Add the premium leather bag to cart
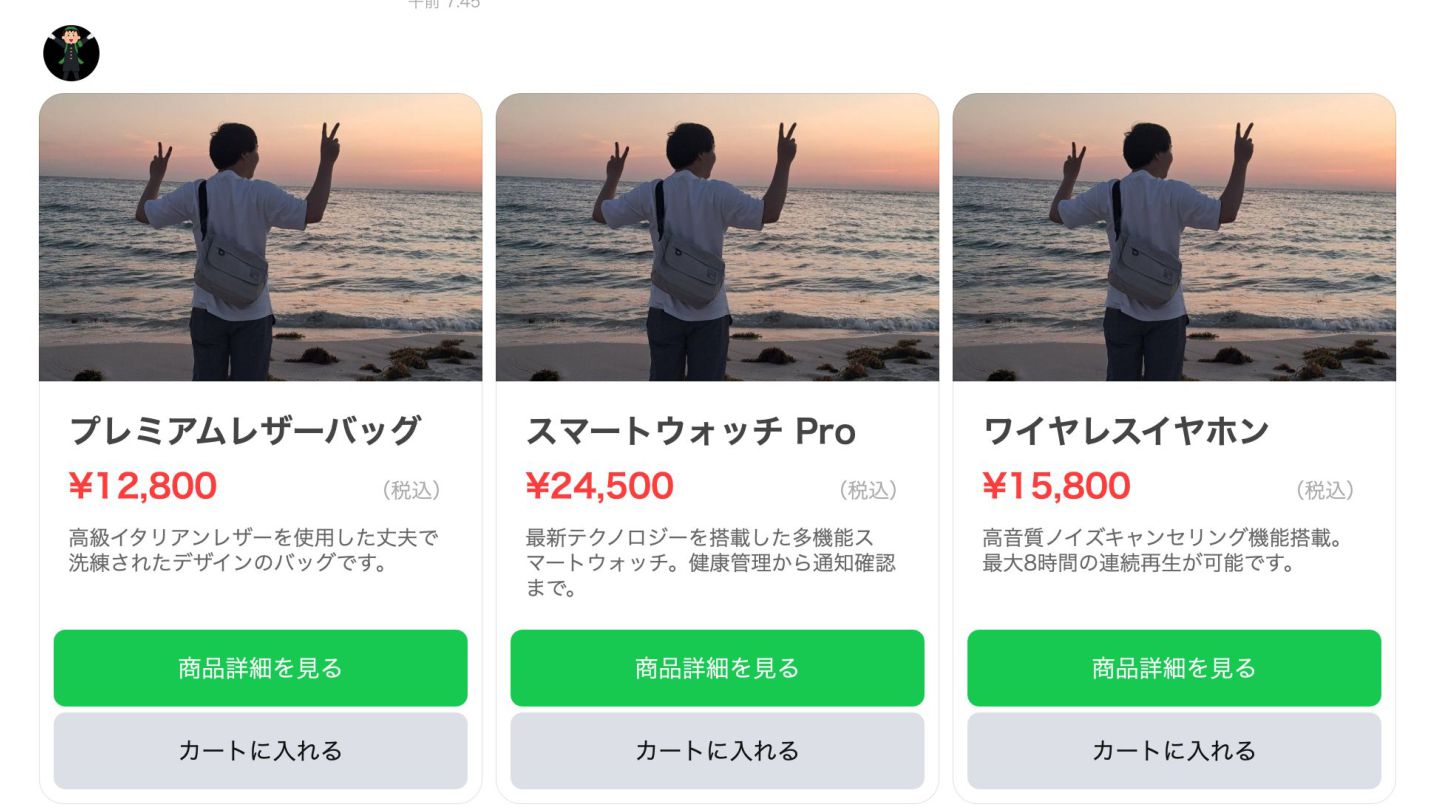 coord(260,751)
